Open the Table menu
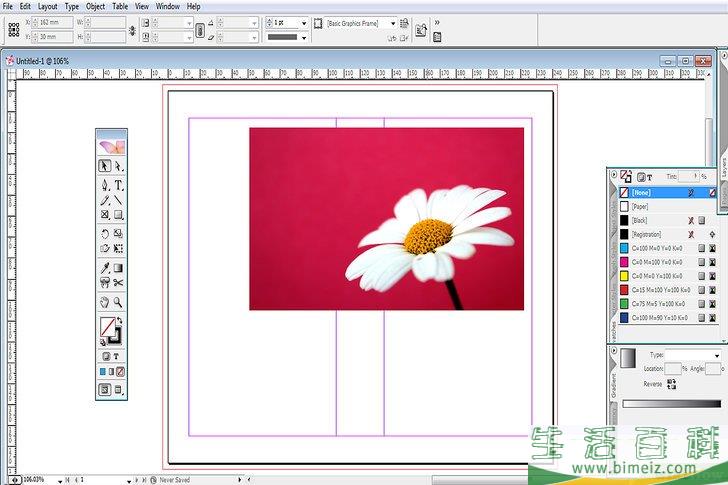Image resolution: width=728 pixels, height=485 pixels. pos(120,6)
